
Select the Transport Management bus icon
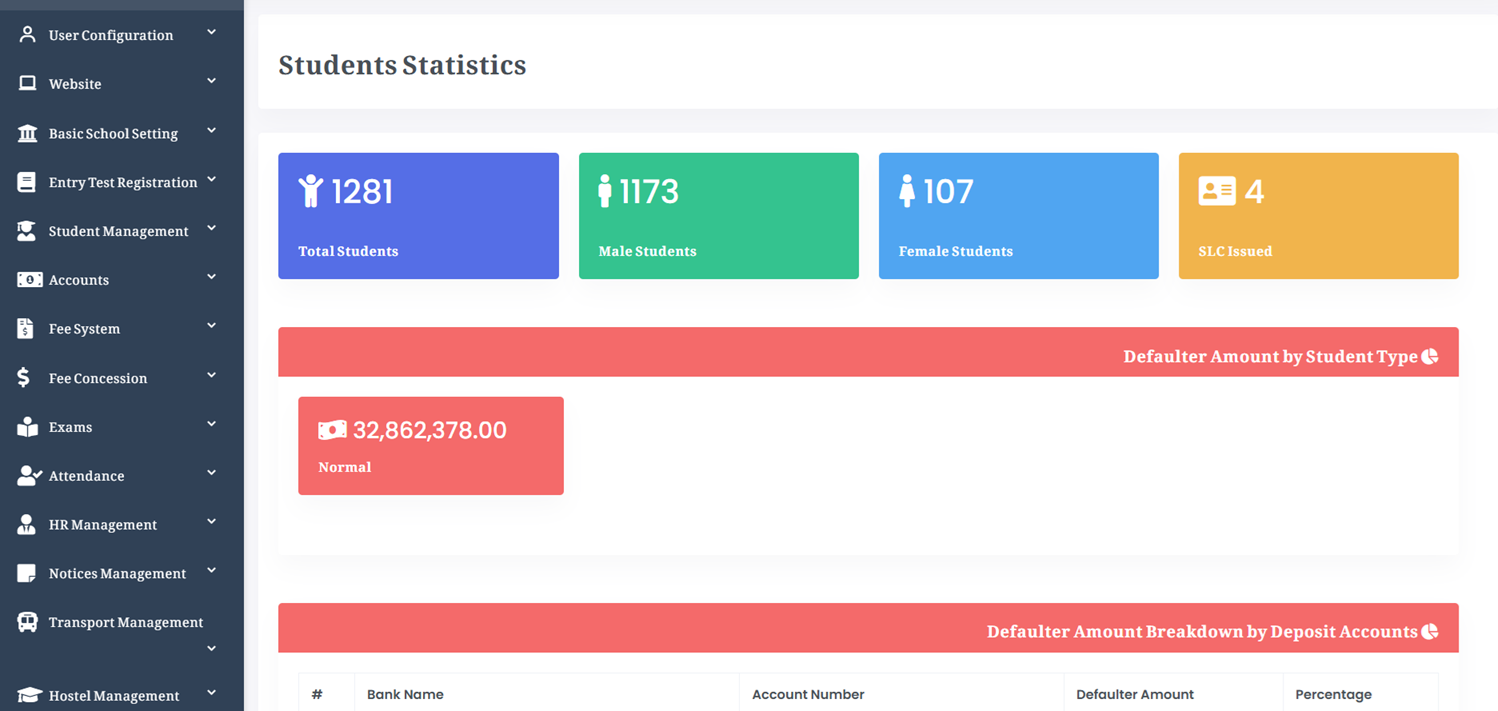pos(26,621)
